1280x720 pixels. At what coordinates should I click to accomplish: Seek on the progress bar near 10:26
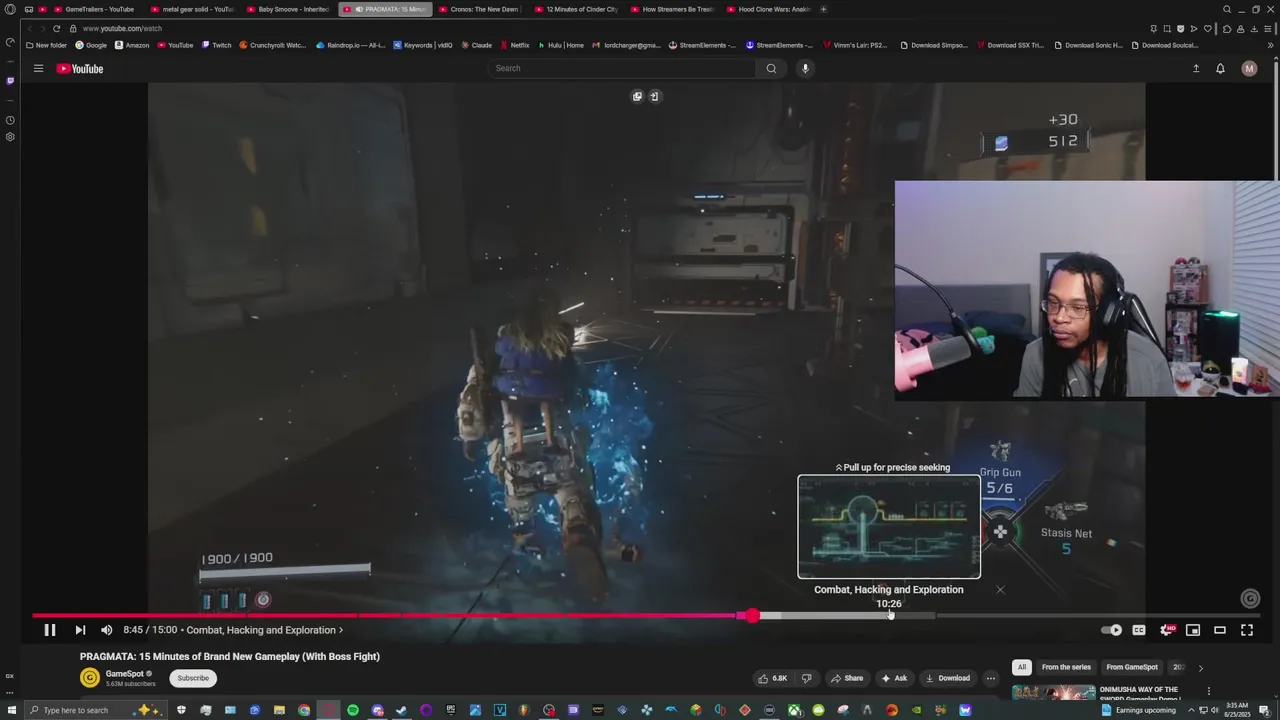tap(889, 616)
